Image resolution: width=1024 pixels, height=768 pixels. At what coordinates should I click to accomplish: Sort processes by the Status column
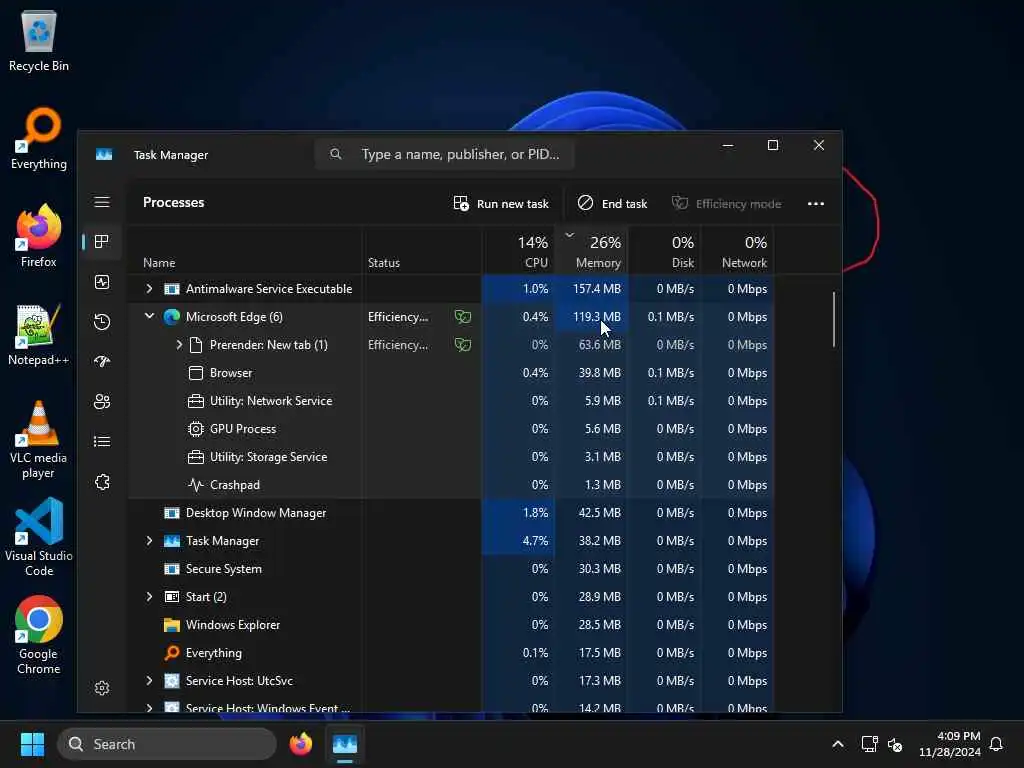tap(422, 250)
